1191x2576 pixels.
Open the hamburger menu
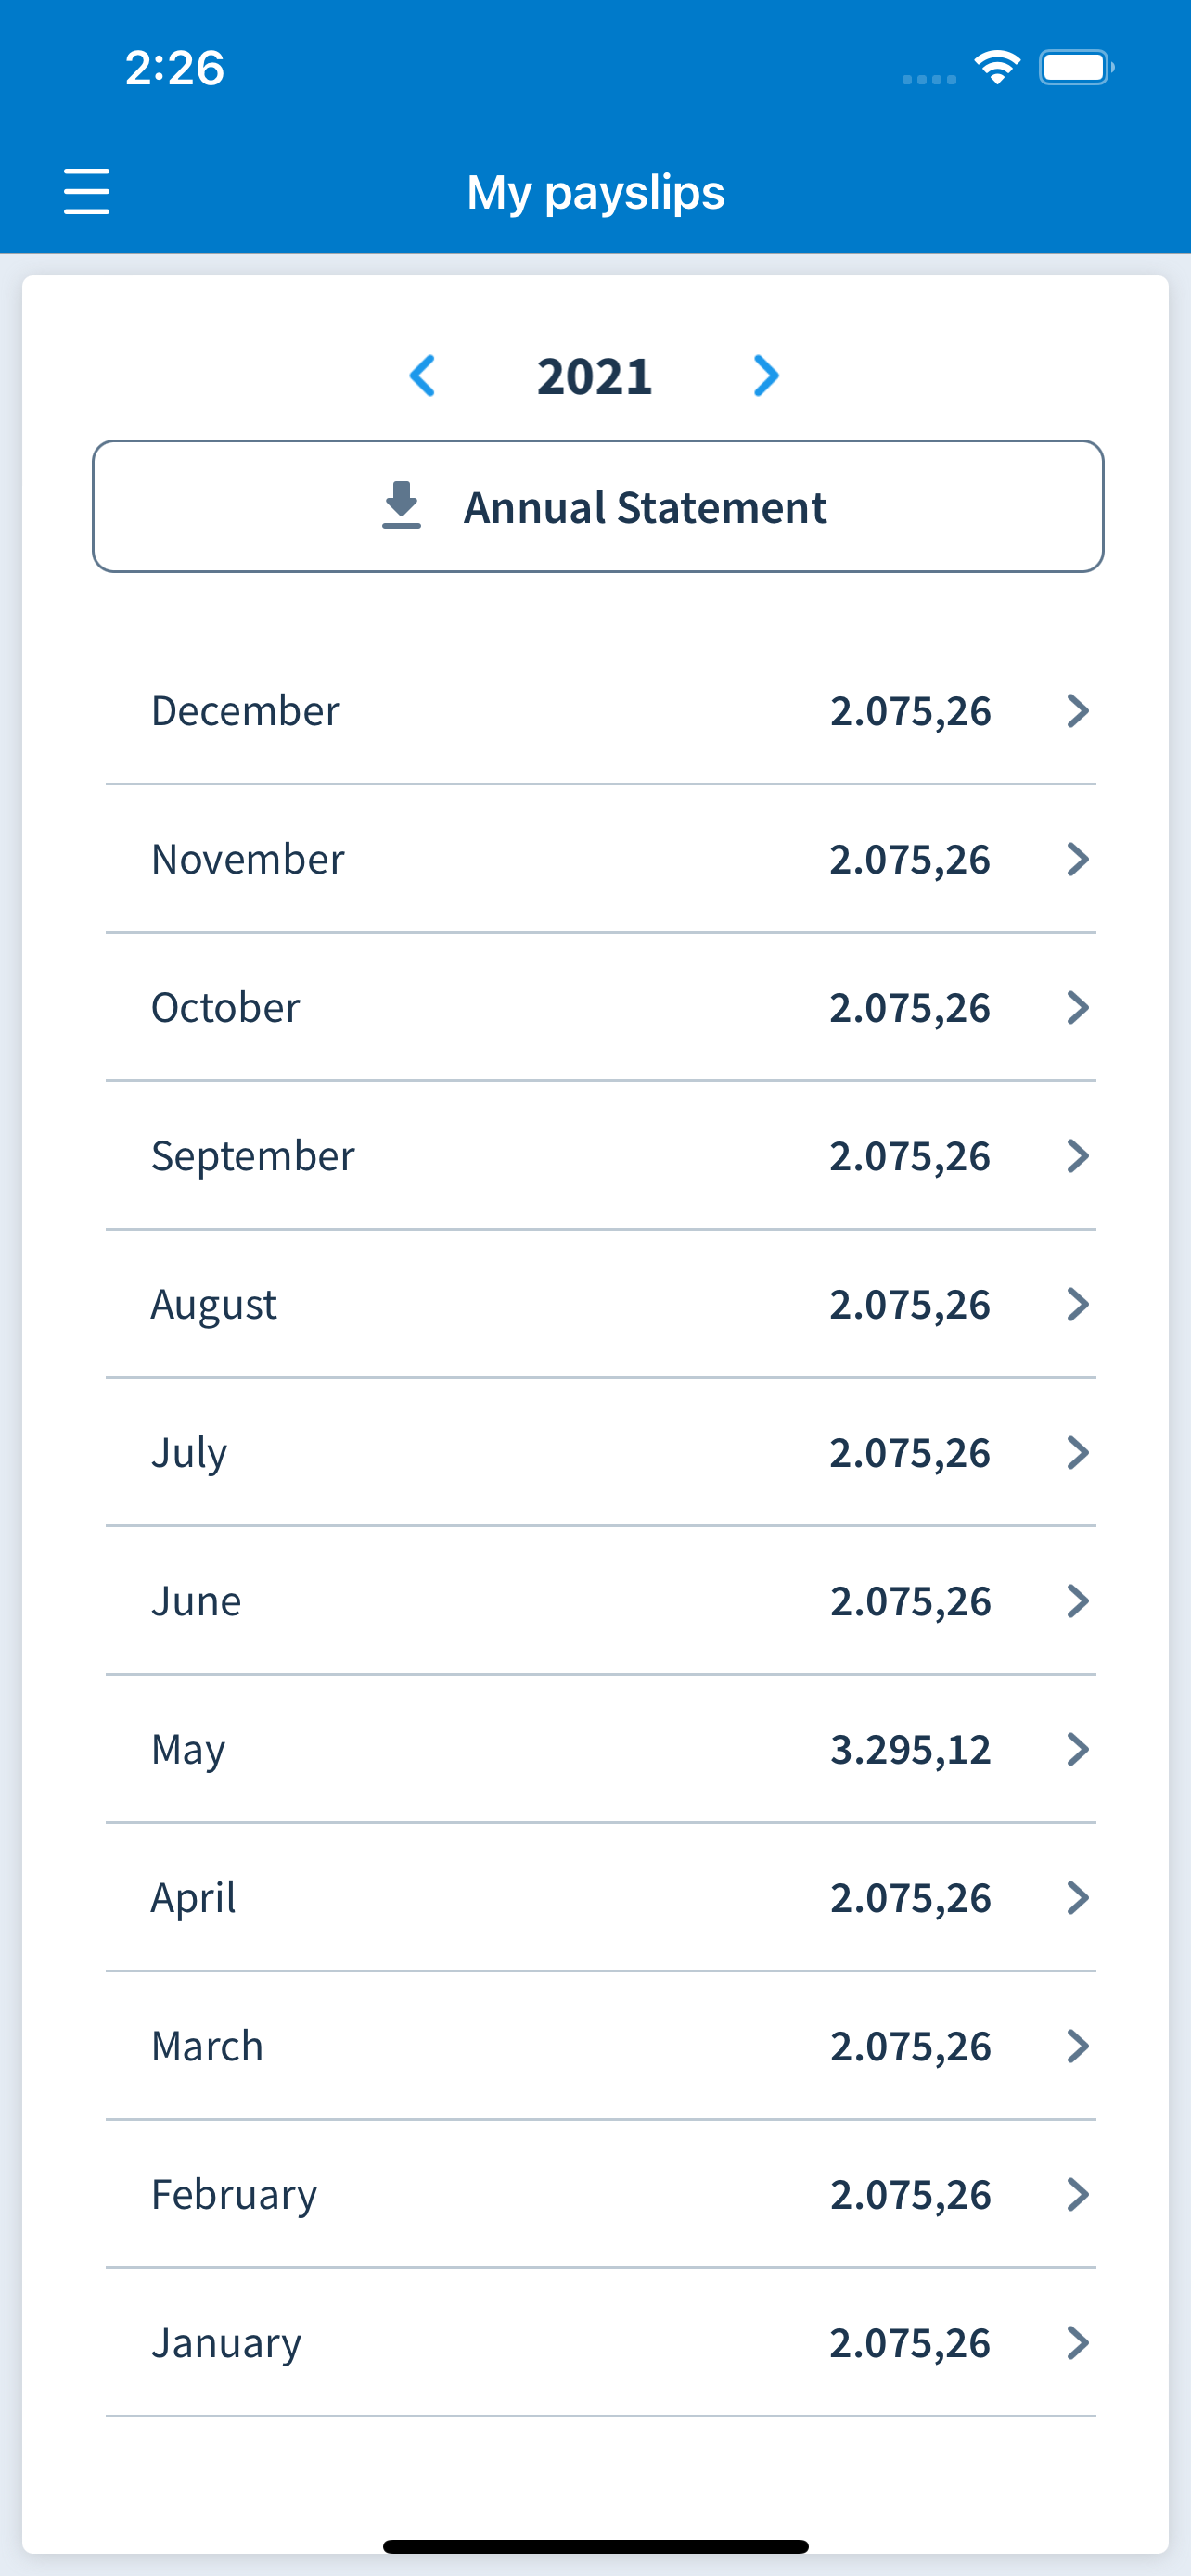[87, 191]
